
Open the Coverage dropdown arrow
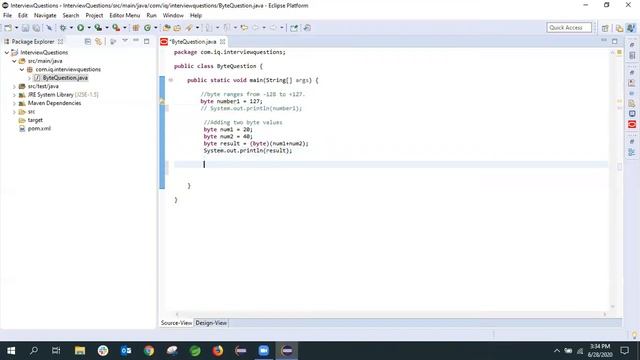coord(107,28)
